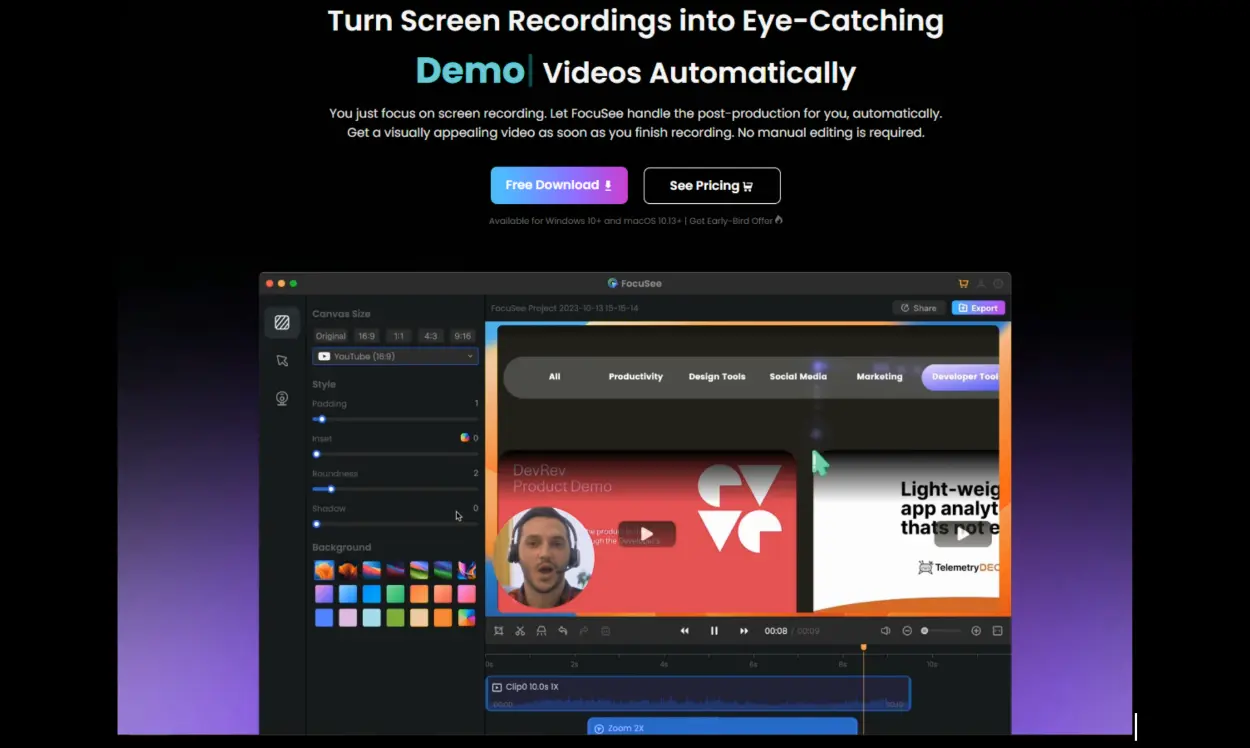The width and height of the screenshot is (1250, 748).
Task: Select the scissors cut tool
Action: click(x=520, y=631)
